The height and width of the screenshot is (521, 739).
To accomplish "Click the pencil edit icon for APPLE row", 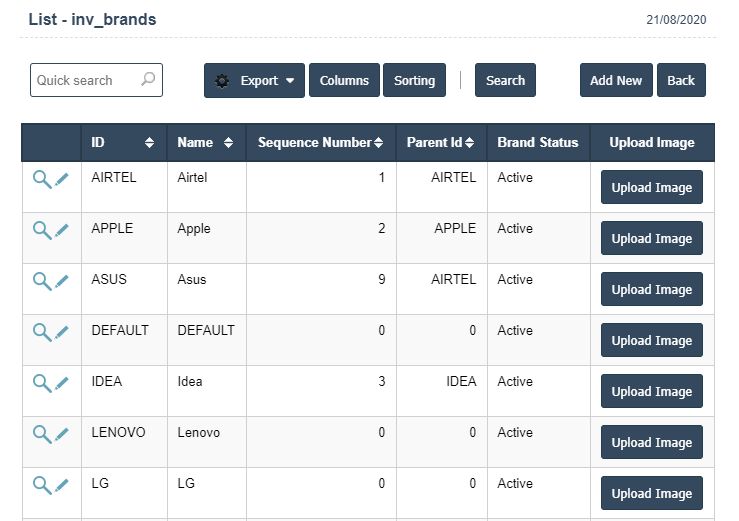I will pos(62,230).
